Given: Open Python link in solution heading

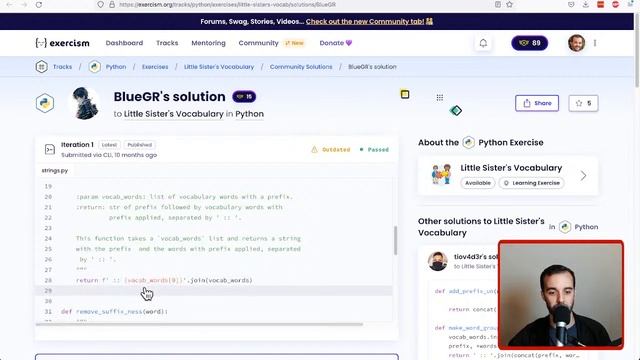Looking at the screenshot, I should (249, 114).
